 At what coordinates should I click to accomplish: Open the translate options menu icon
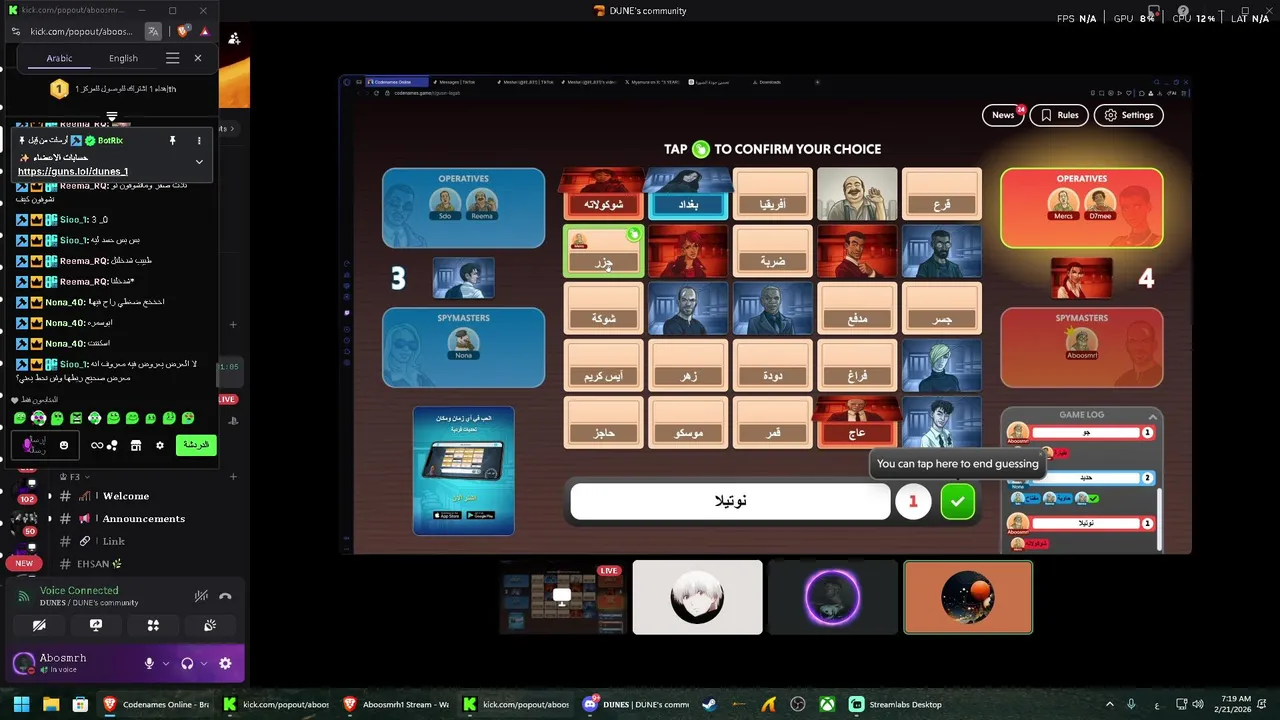172,58
